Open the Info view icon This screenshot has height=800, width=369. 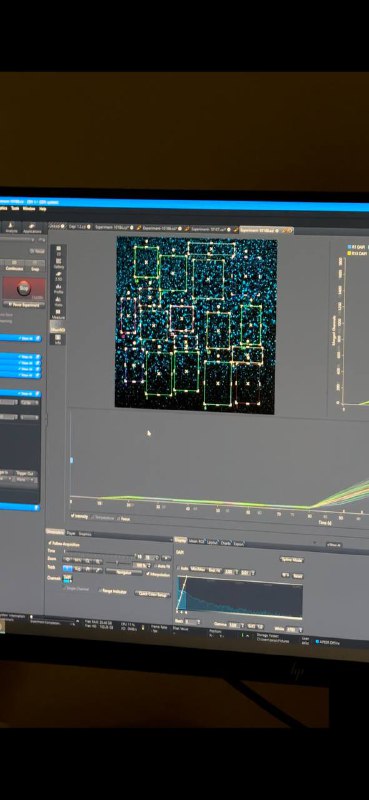coord(58,340)
